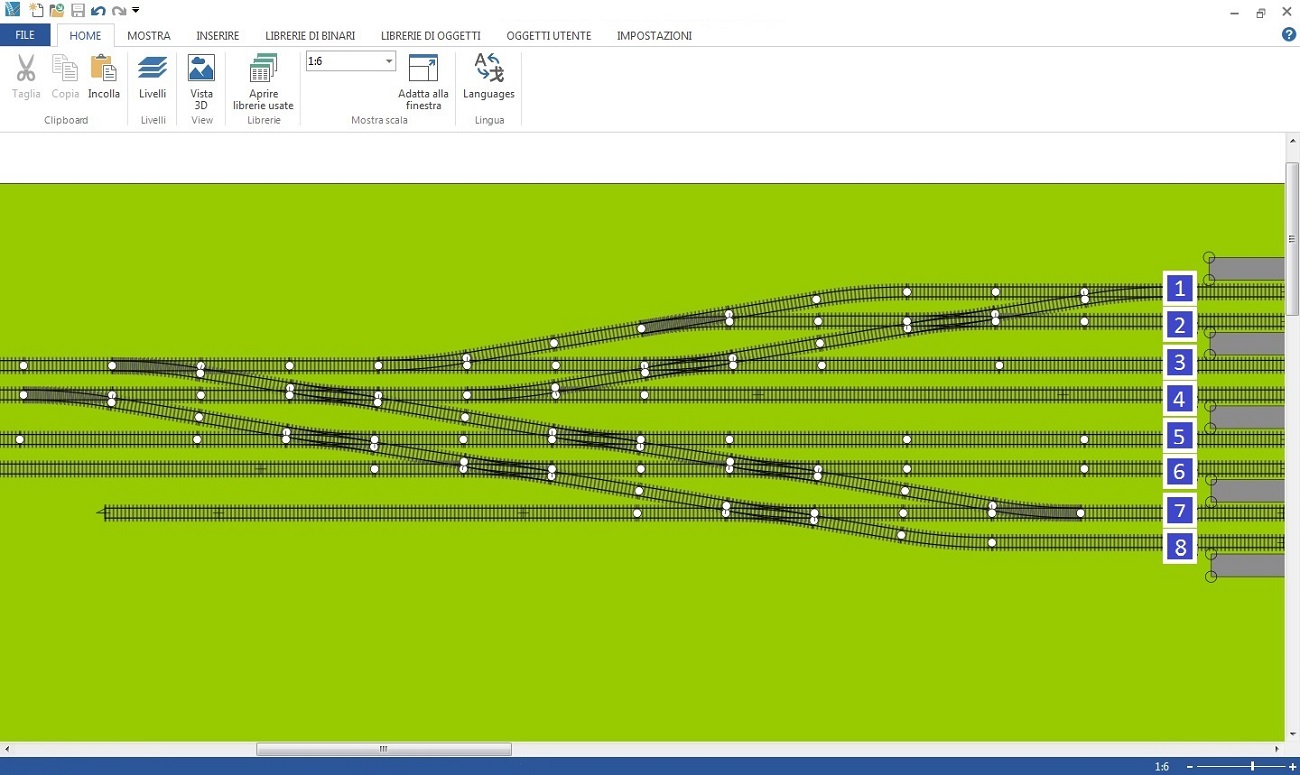The height and width of the screenshot is (775, 1300).
Task: Select track label number 5
Action: [1179, 437]
